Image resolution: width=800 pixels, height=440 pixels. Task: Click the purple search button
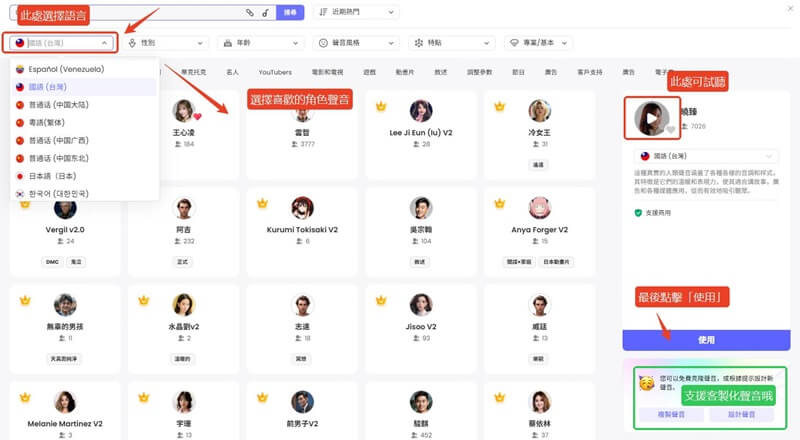(290, 12)
